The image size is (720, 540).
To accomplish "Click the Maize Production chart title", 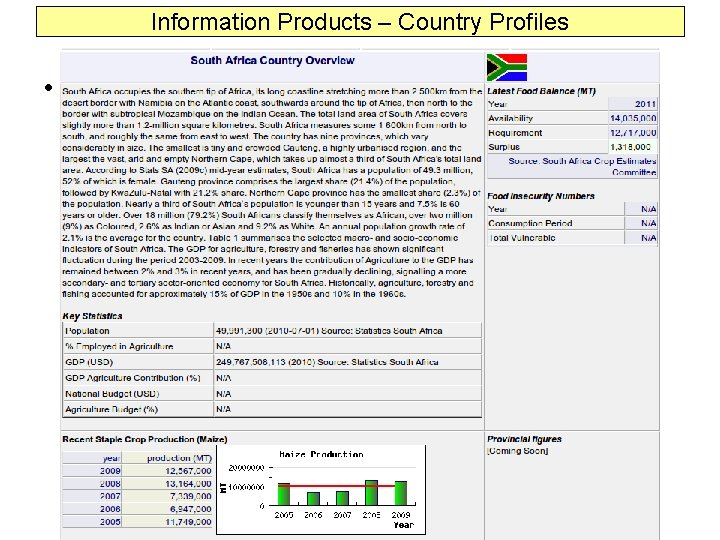I will [x=321, y=454].
